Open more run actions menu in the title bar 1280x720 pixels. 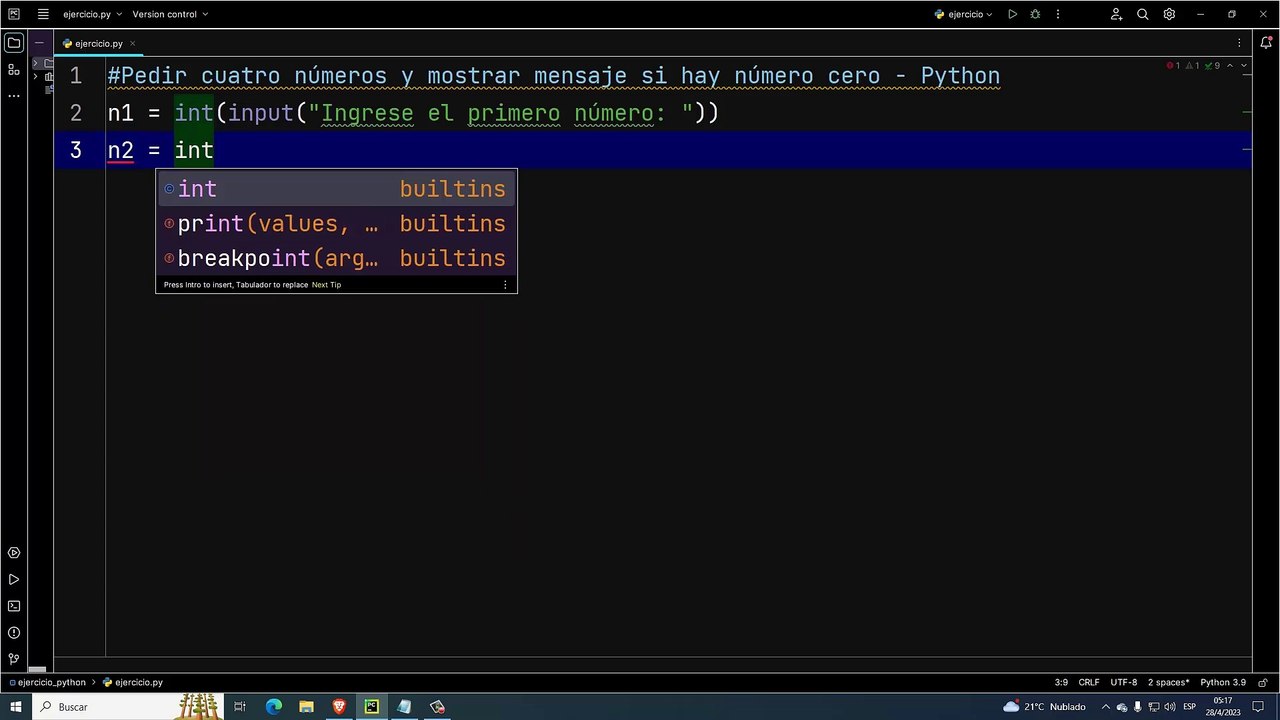[1058, 14]
